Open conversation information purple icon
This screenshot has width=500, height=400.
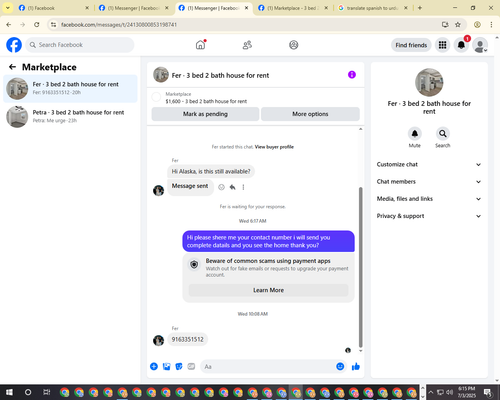pos(352,75)
